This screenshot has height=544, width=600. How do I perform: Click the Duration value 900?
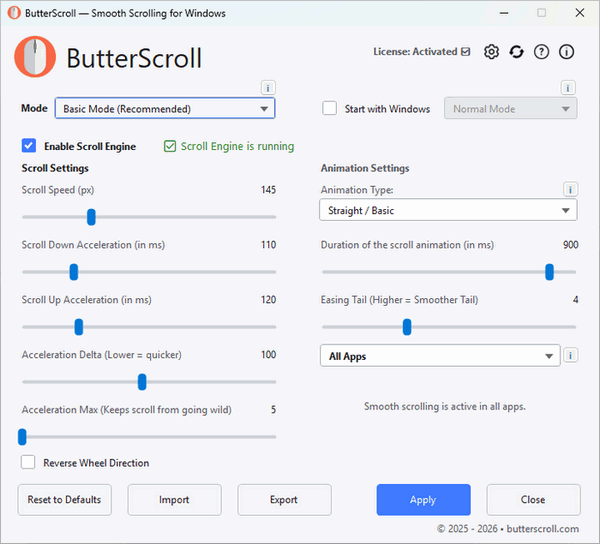click(571, 245)
